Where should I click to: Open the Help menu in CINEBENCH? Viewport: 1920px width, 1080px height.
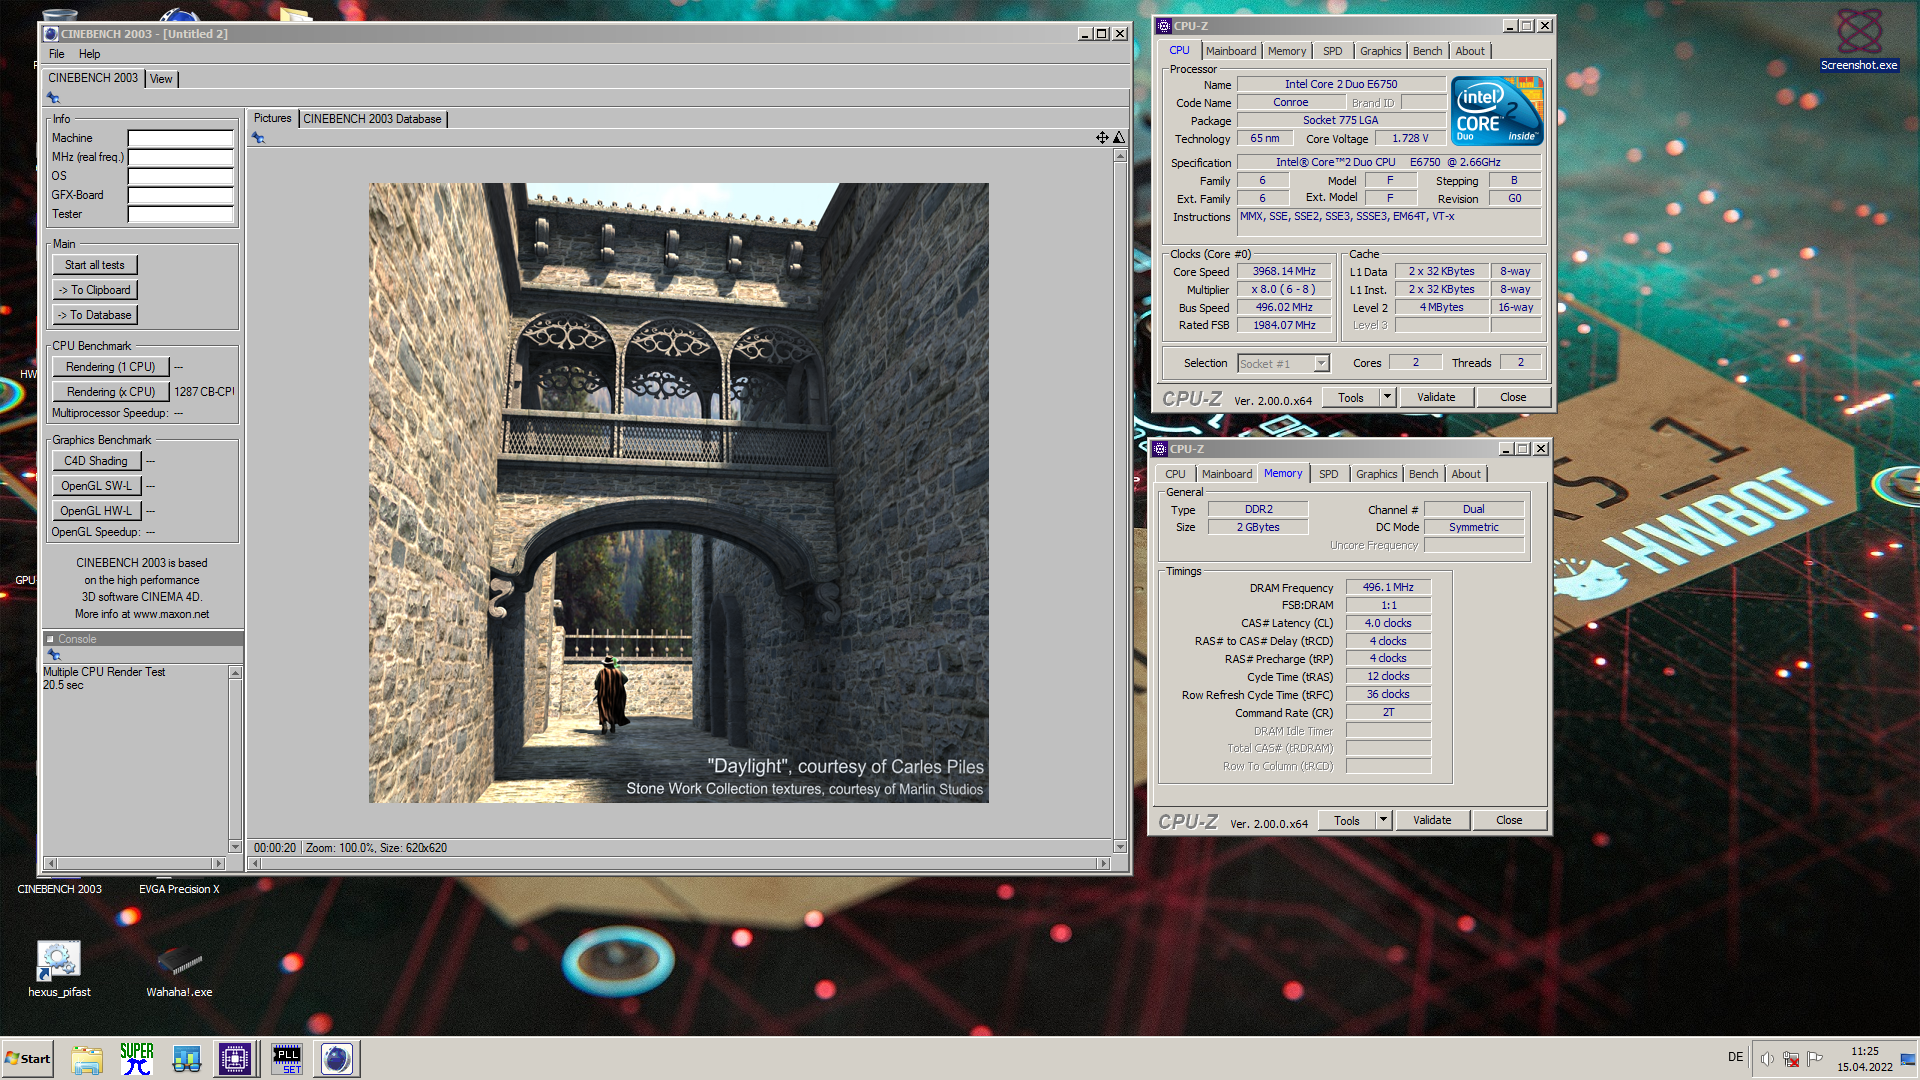[x=89, y=54]
